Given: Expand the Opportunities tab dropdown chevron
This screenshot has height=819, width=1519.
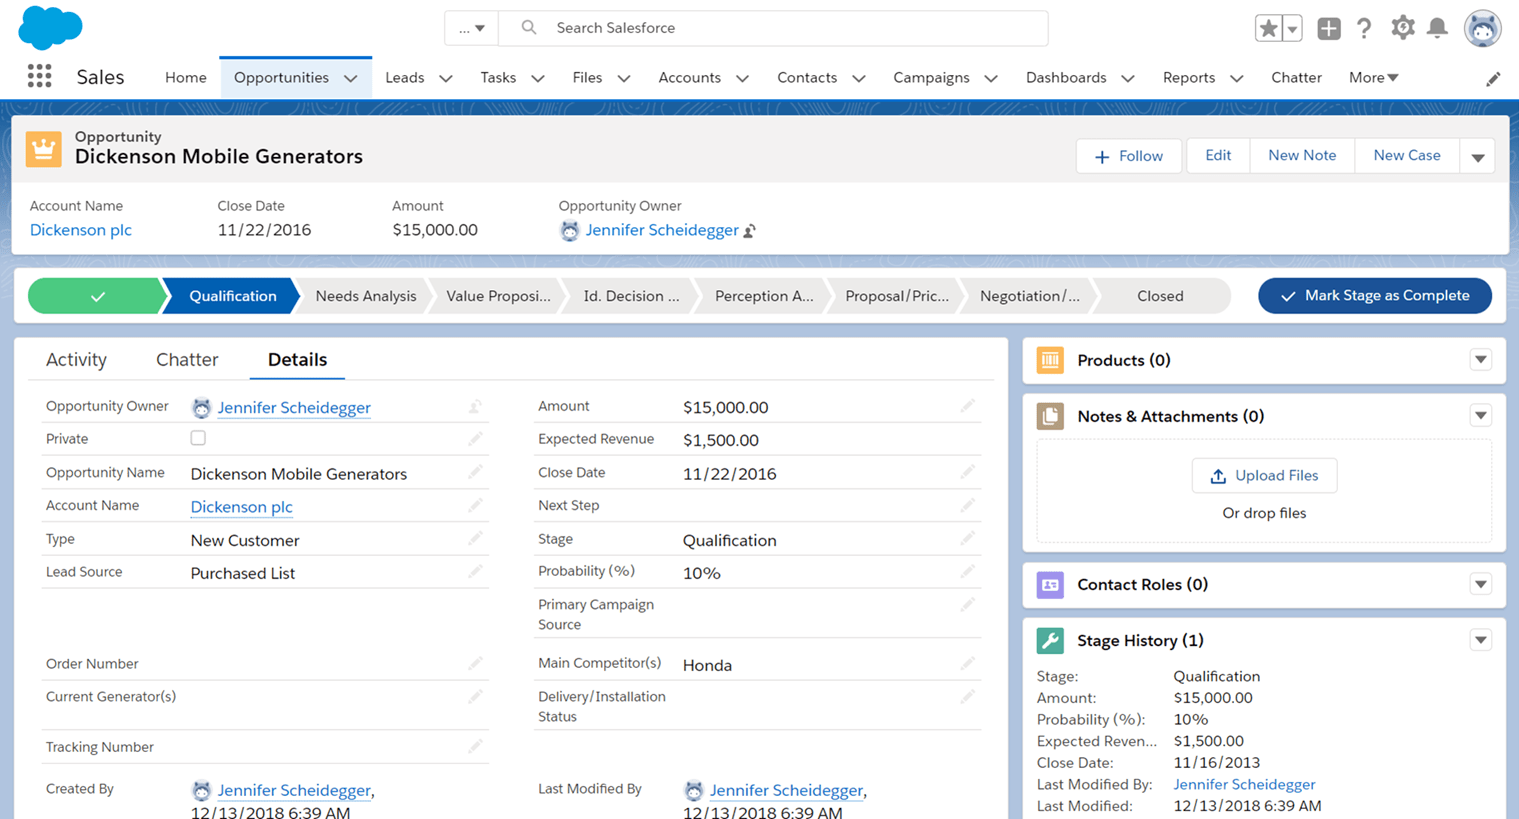Looking at the screenshot, I should tap(351, 78).
